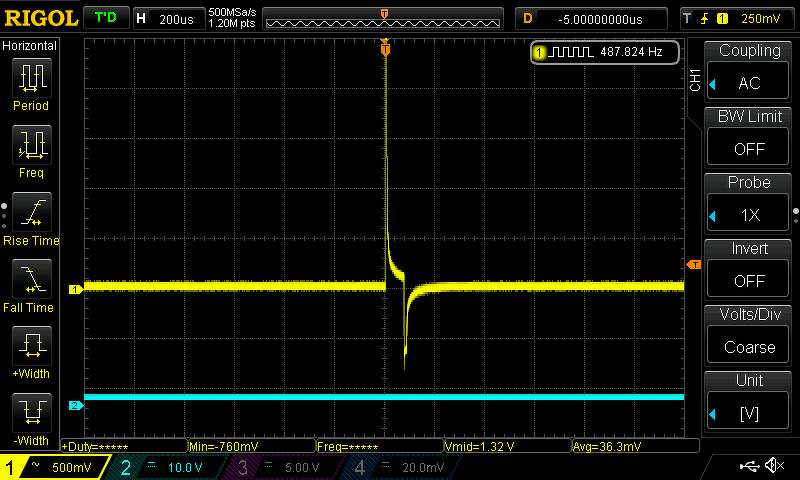This screenshot has width=800, height=480.
Task: Click the trigger level 250mV readout
Action: point(760,19)
